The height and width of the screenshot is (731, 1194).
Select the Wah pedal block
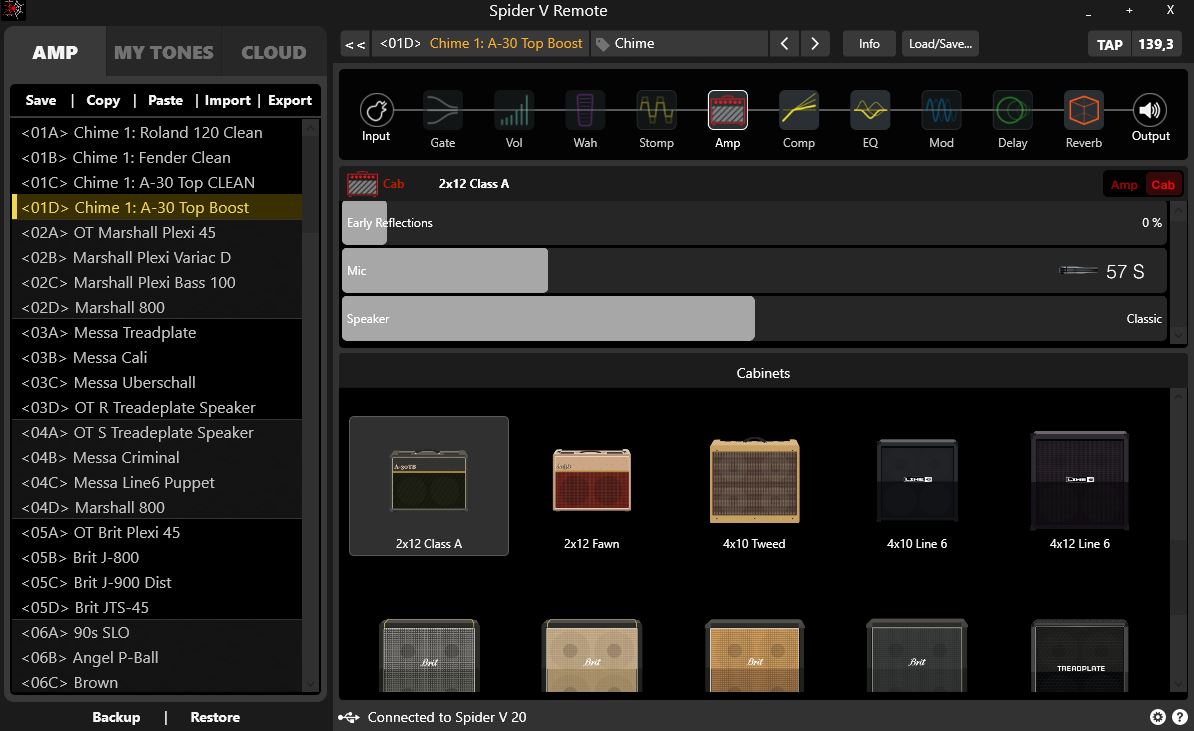point(585,111)
